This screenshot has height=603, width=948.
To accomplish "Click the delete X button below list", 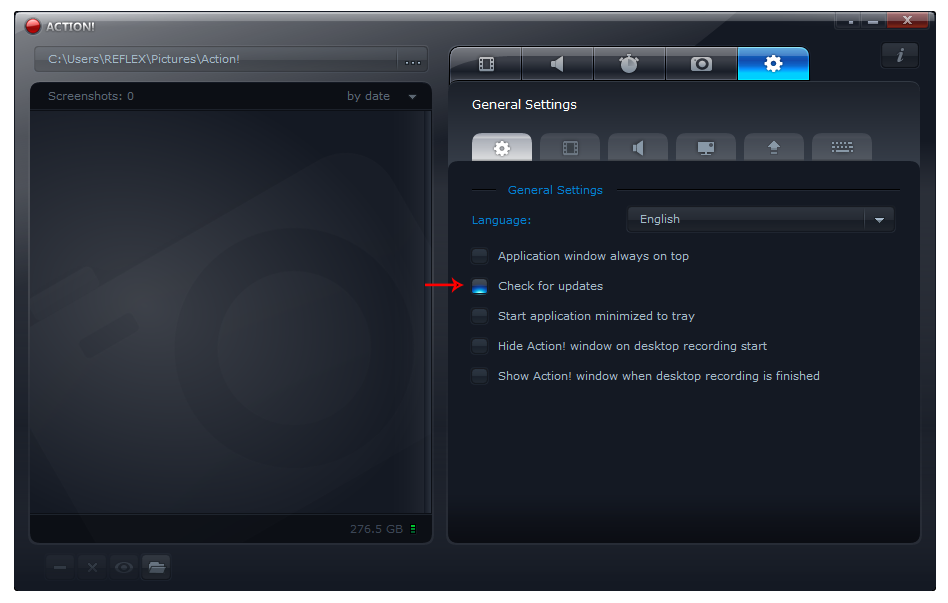I will (x=92, y=567).
